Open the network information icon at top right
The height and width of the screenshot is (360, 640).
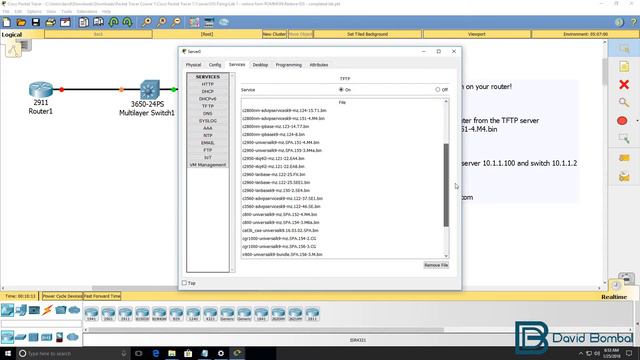tap(619, 22)
